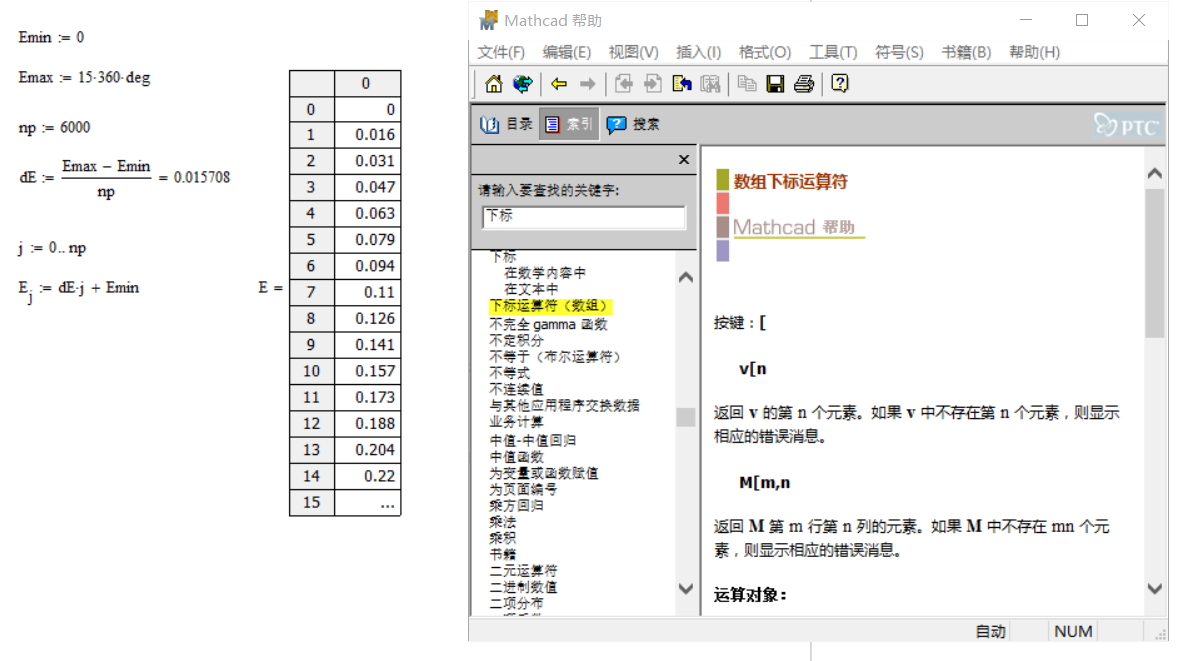Image resolution: width=1180 pixels, height=661 pixels.
Task: Open the web globe icon
Action: click(x=522, y=84)
